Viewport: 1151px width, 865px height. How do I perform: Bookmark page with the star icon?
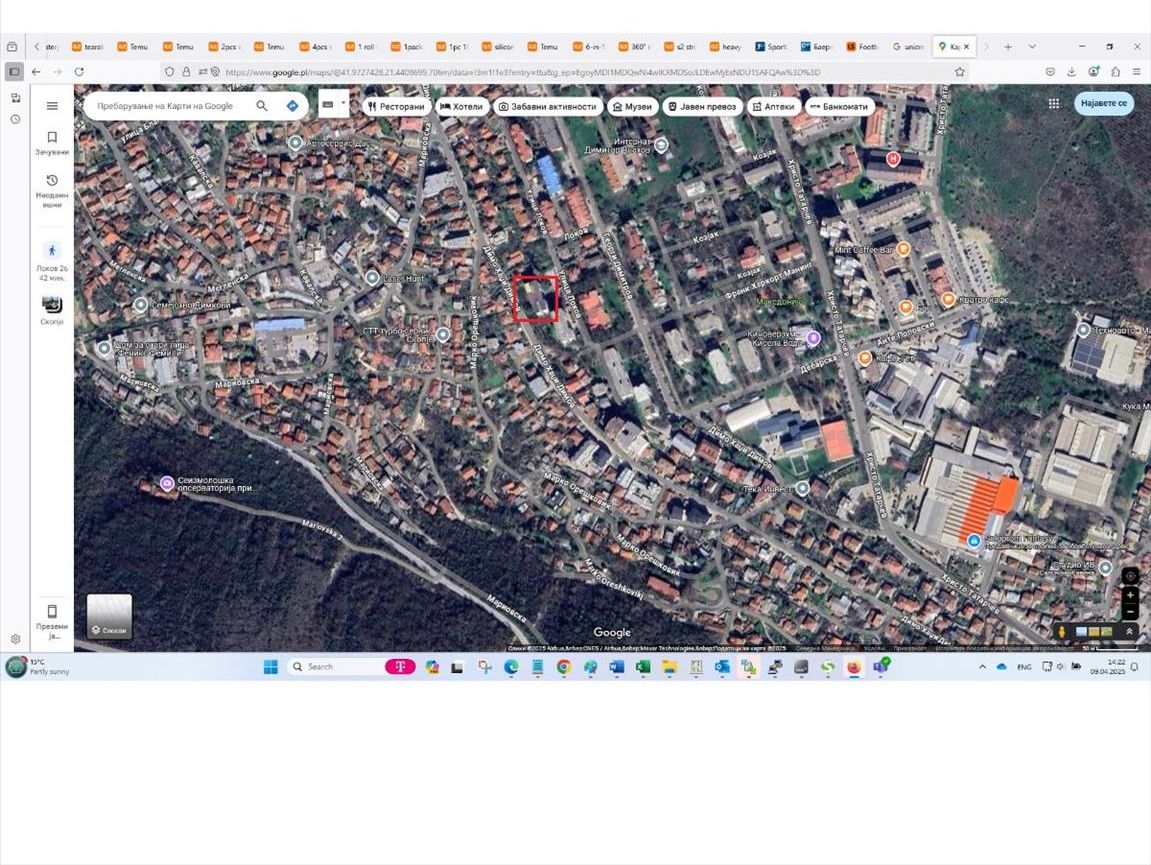click(x=960, y=72)
